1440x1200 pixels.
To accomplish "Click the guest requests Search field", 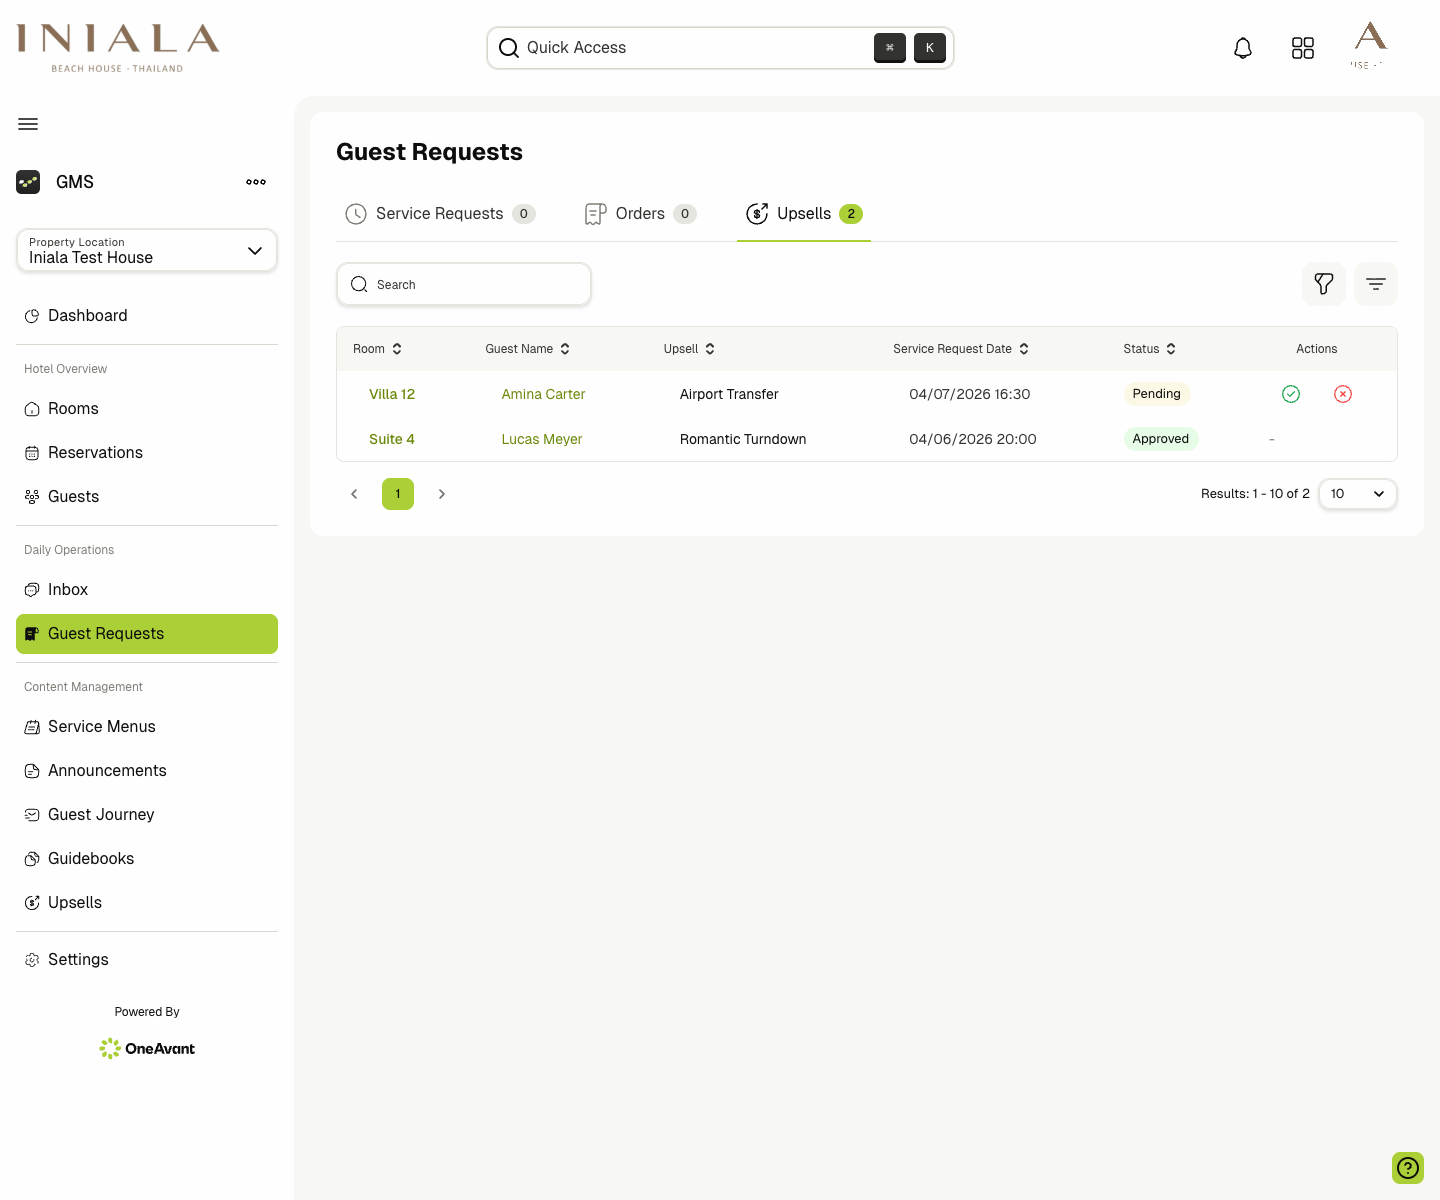I will pyautogui.click(x=464, y=285).
